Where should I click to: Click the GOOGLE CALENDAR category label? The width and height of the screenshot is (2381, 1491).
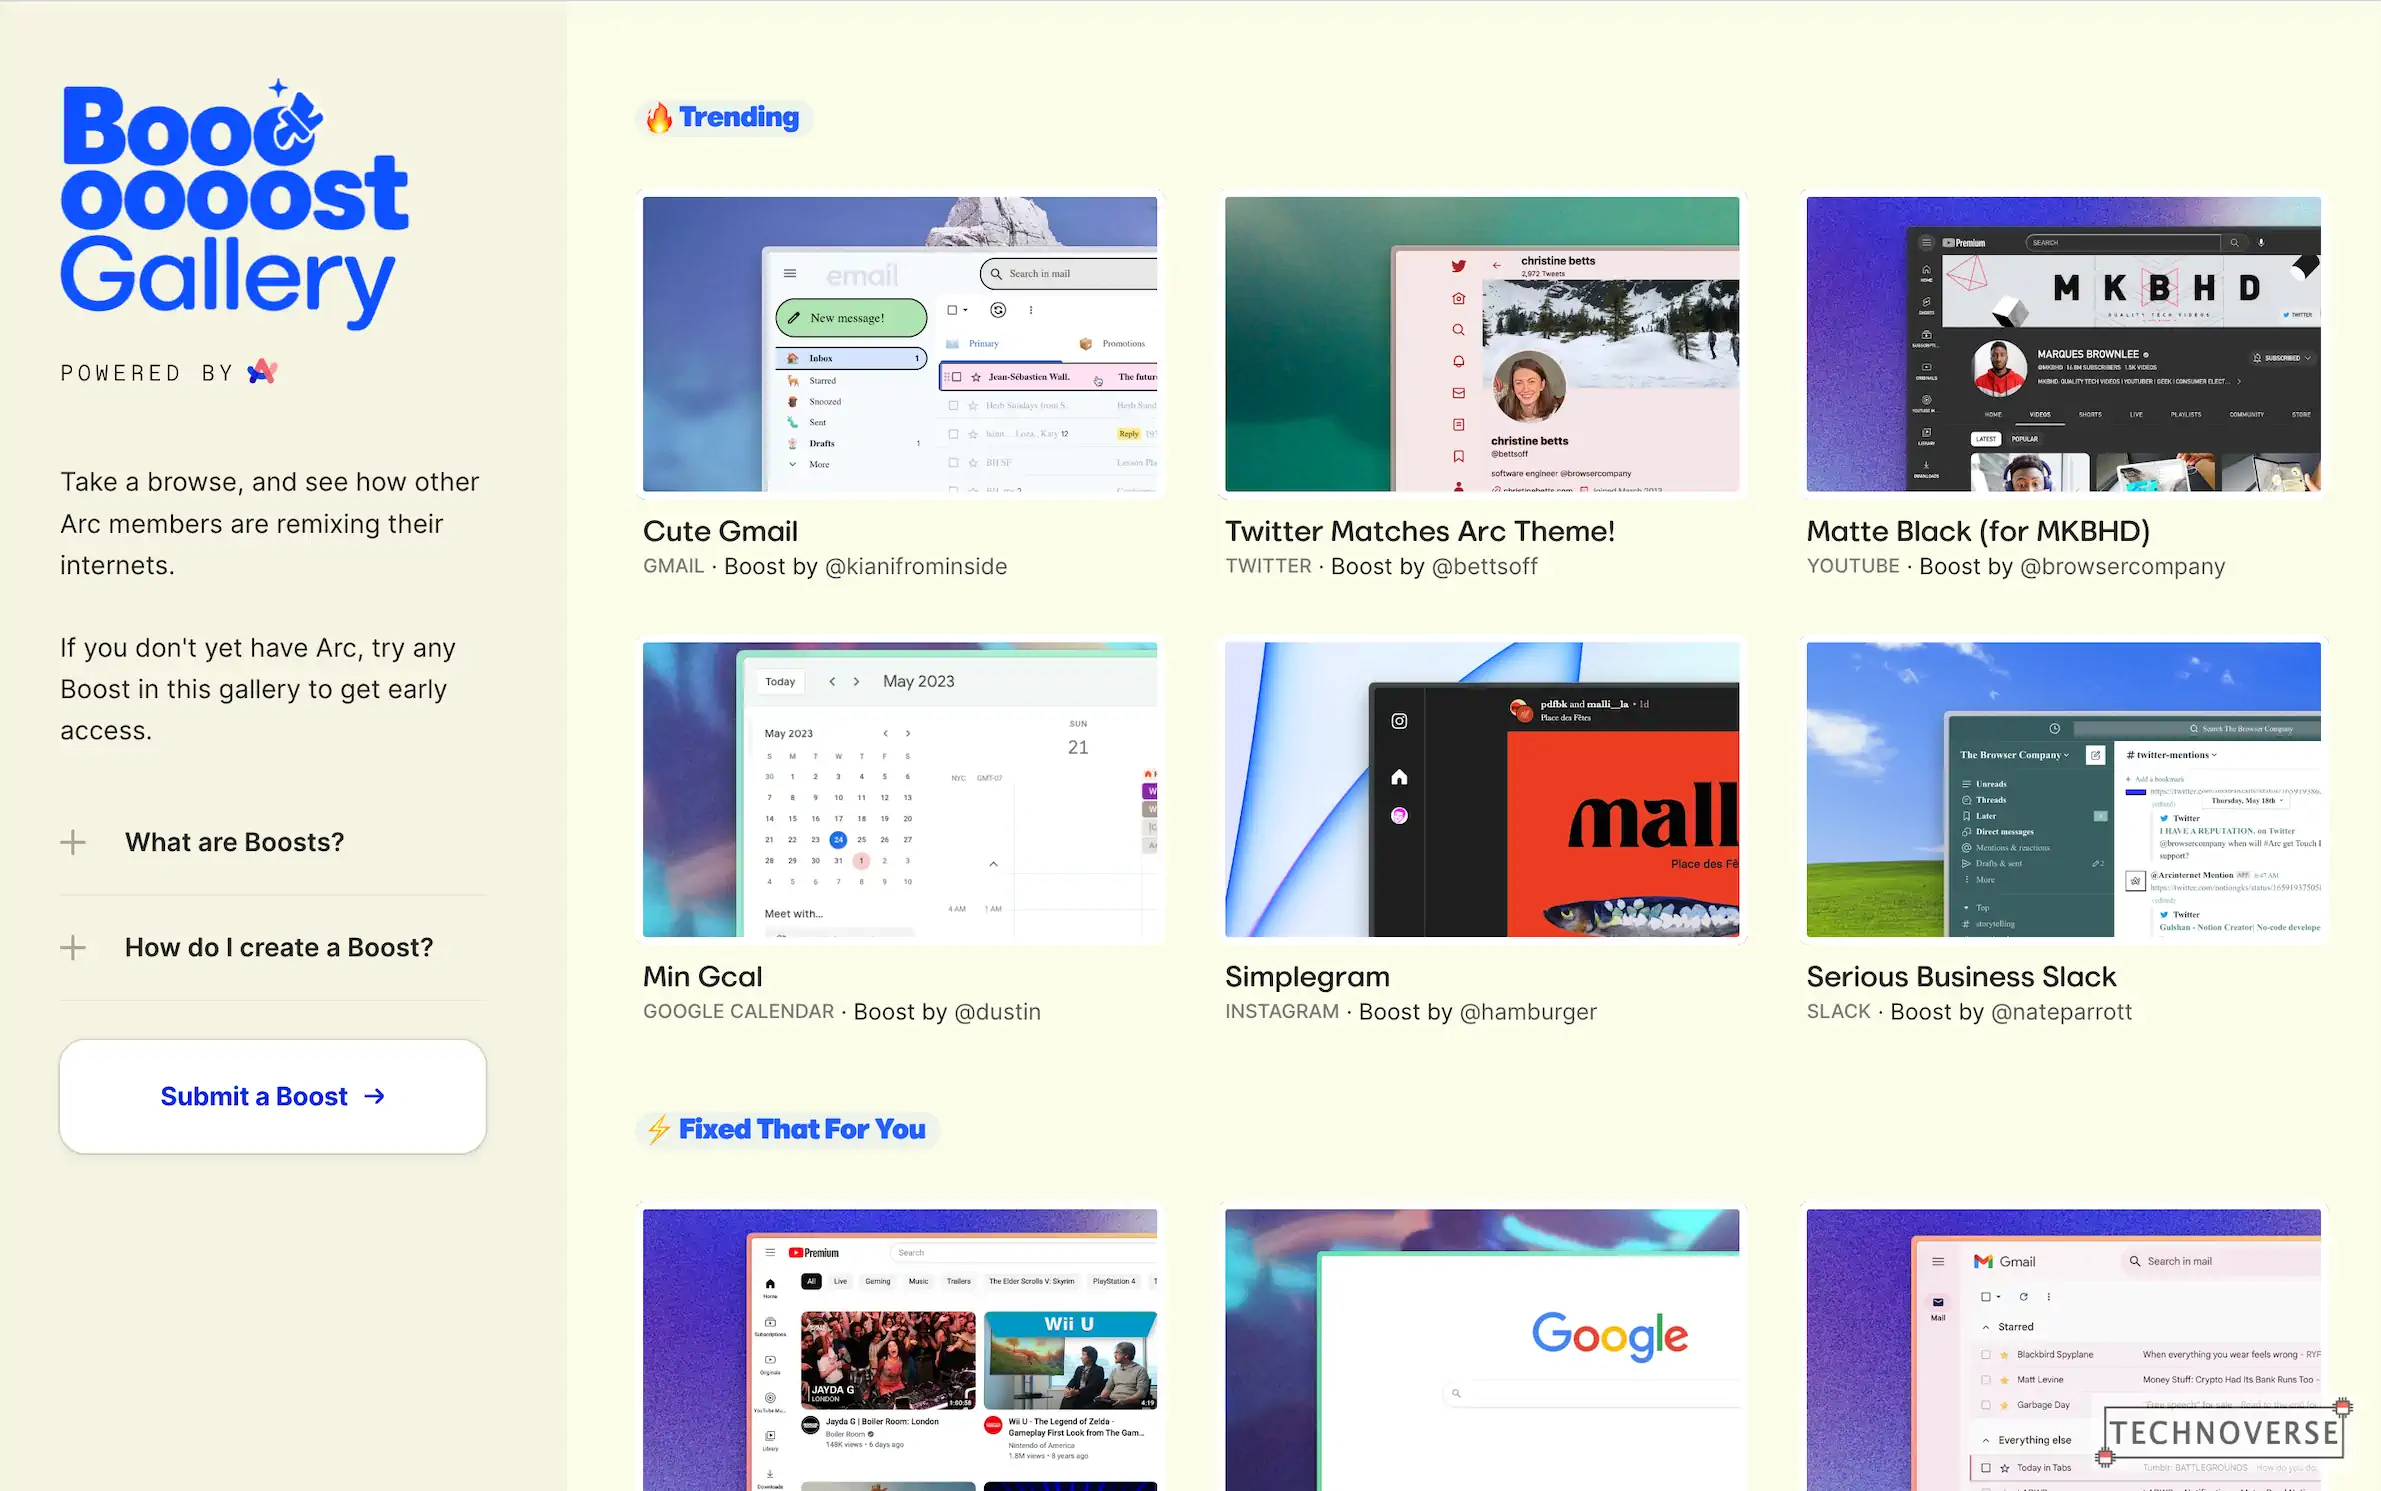[x=738, y=1012]
